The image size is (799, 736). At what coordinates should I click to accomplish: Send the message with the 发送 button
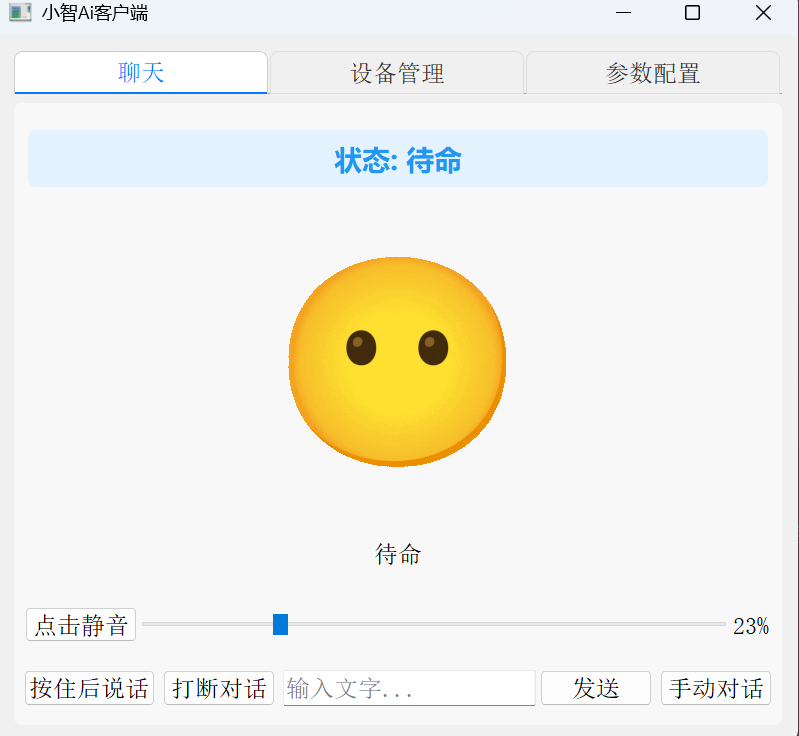tap(595, 688)
